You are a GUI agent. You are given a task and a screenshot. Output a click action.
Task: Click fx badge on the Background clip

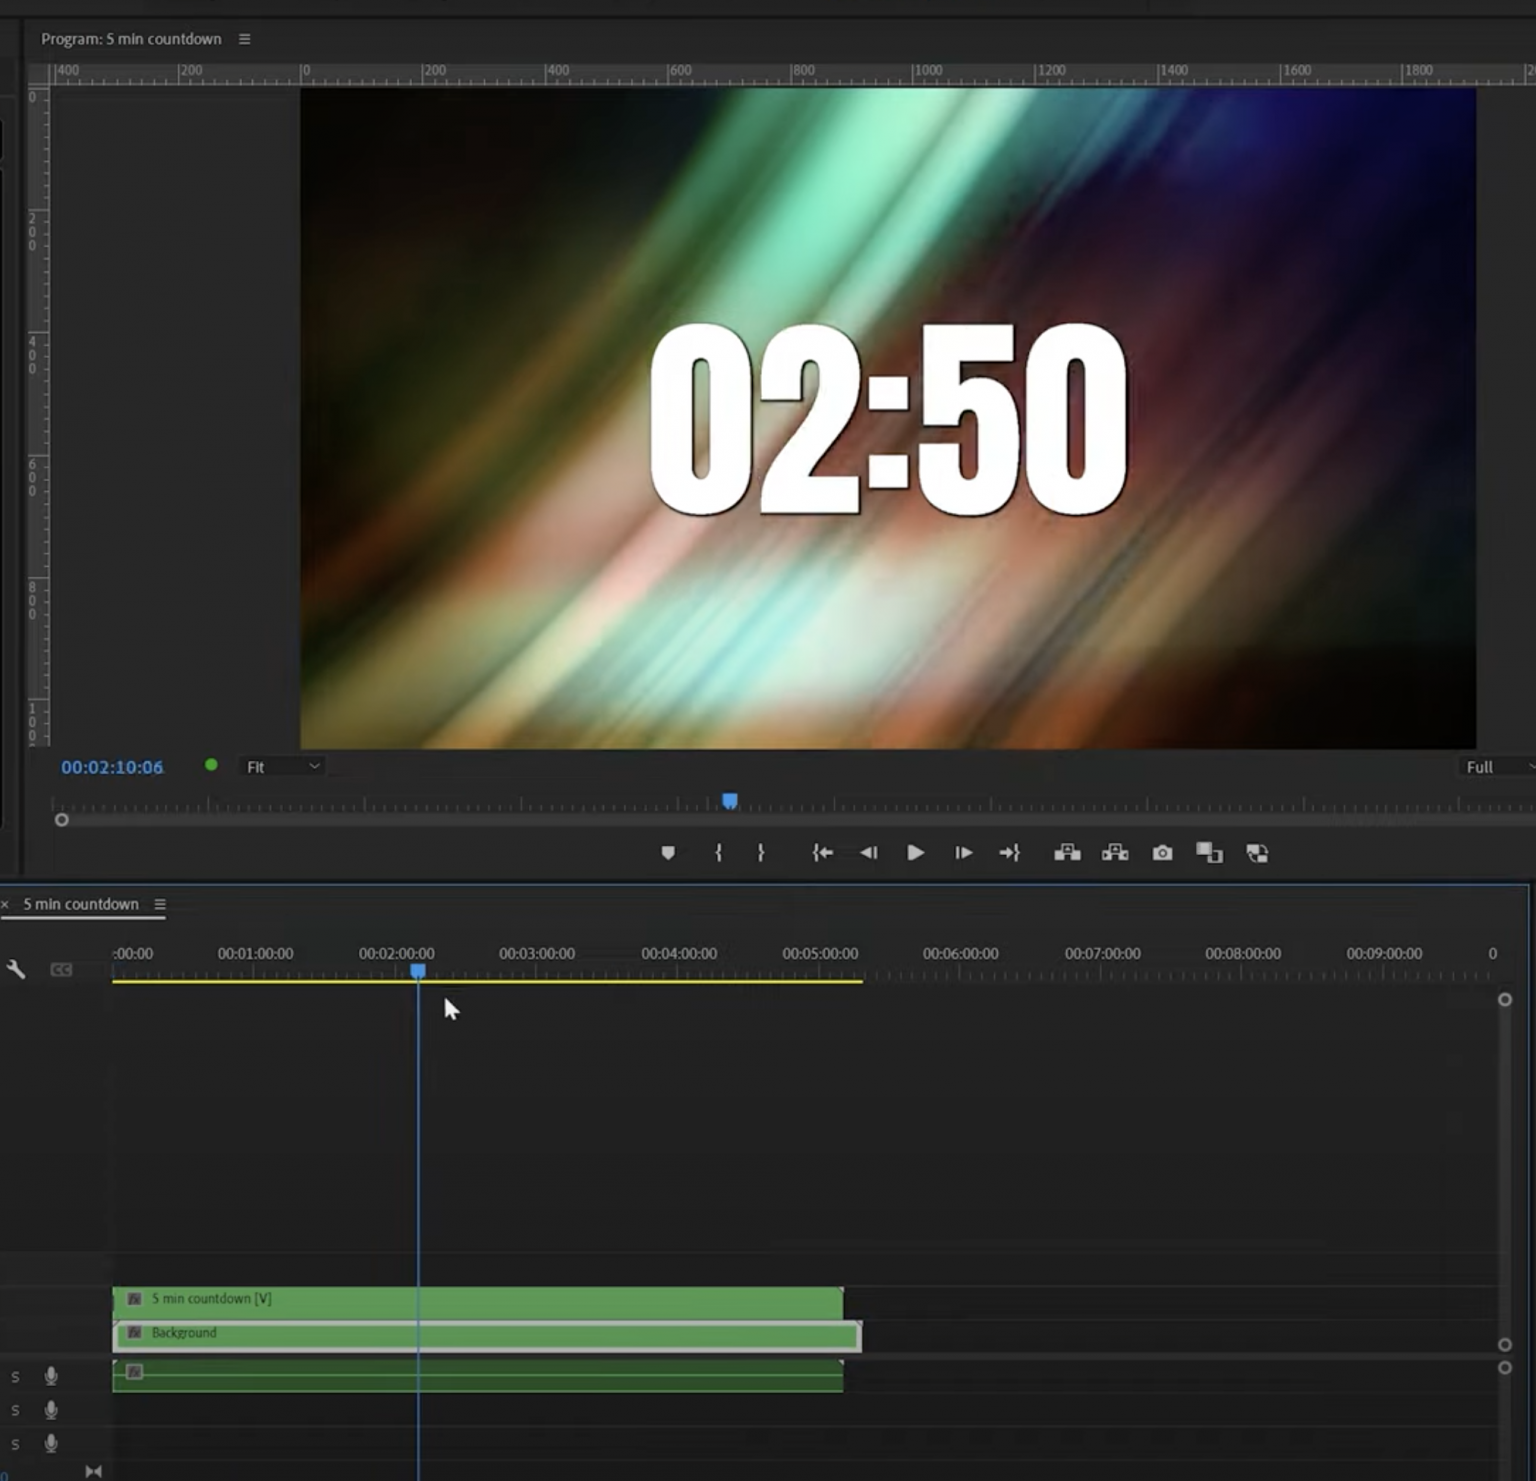(x=134, y=1333)
